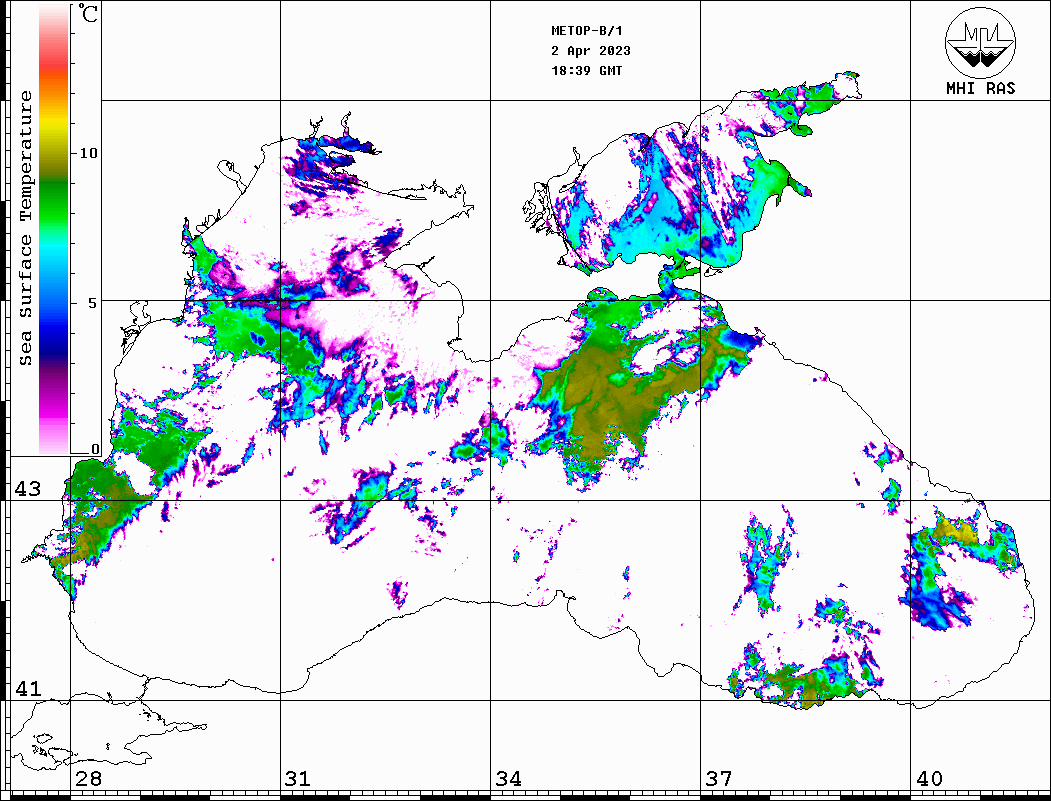Click the '5' mark on temperature scale
Viewport: 1051px width, 801px height.
(93, 302)
